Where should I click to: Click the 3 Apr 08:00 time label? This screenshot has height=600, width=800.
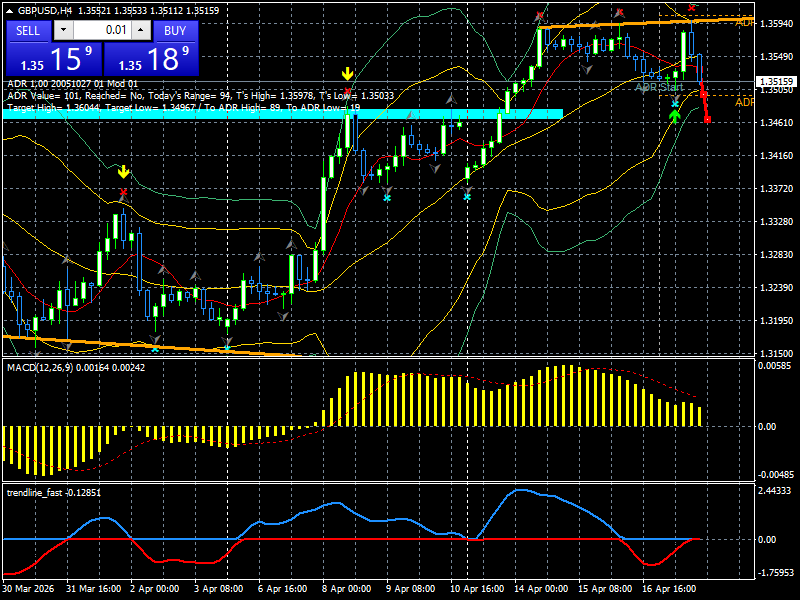pos(218,589)
